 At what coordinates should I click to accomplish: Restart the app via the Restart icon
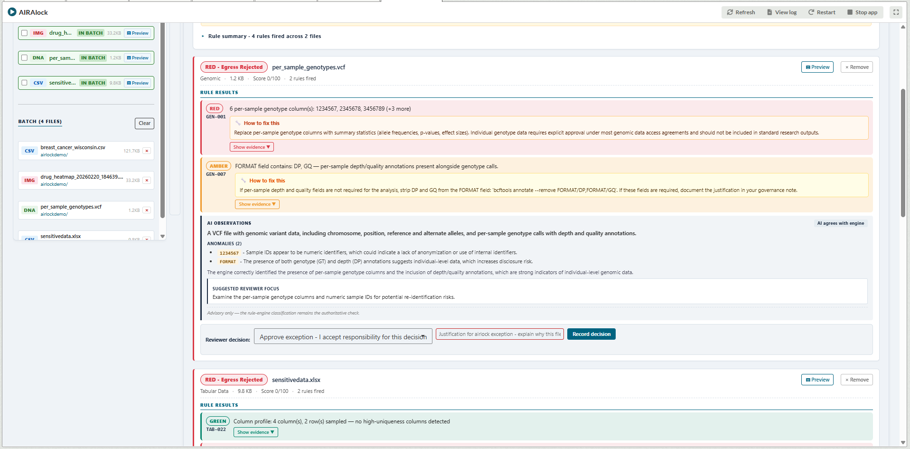(x=811, y=12)
